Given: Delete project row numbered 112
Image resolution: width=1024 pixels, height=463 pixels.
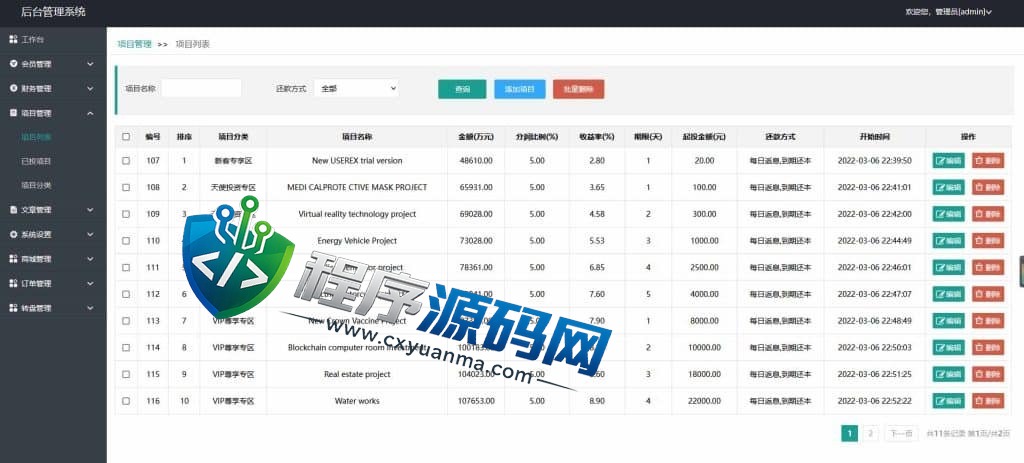Looking at the screenshot, I should (988, 295).
